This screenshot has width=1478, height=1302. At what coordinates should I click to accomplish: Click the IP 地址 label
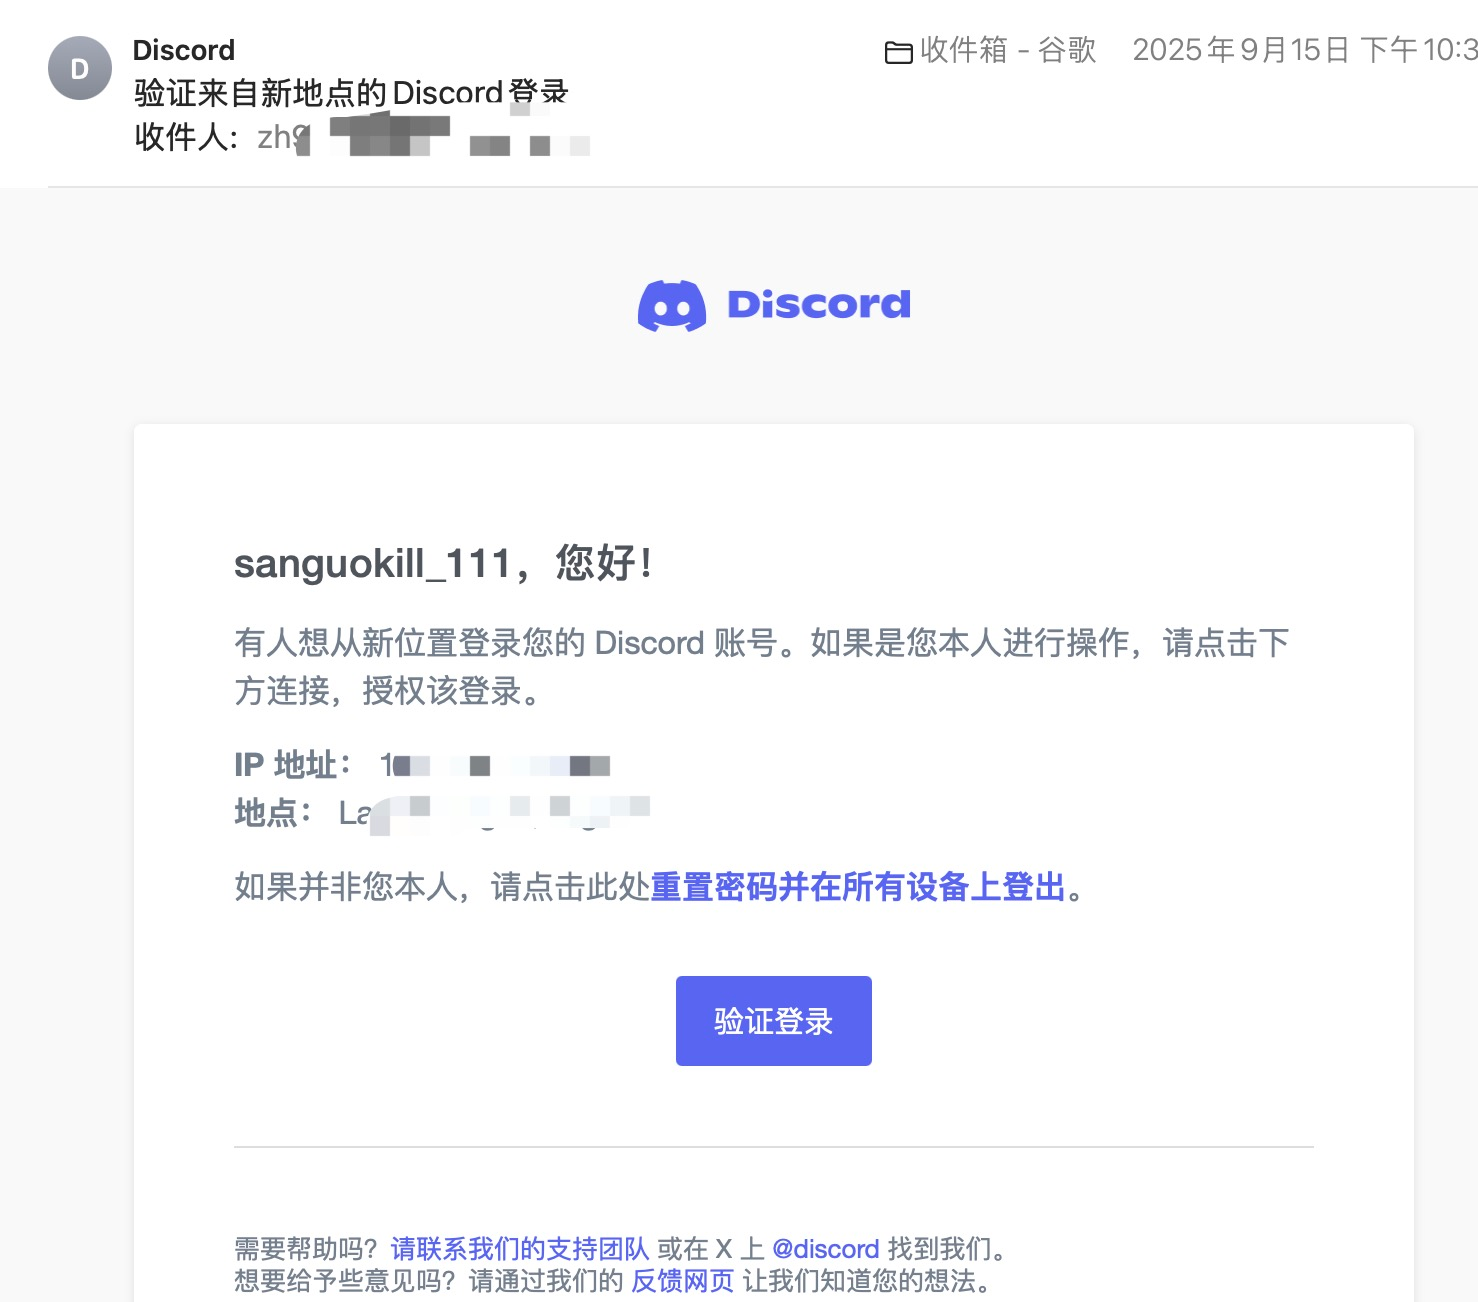(x=292, y=765)
